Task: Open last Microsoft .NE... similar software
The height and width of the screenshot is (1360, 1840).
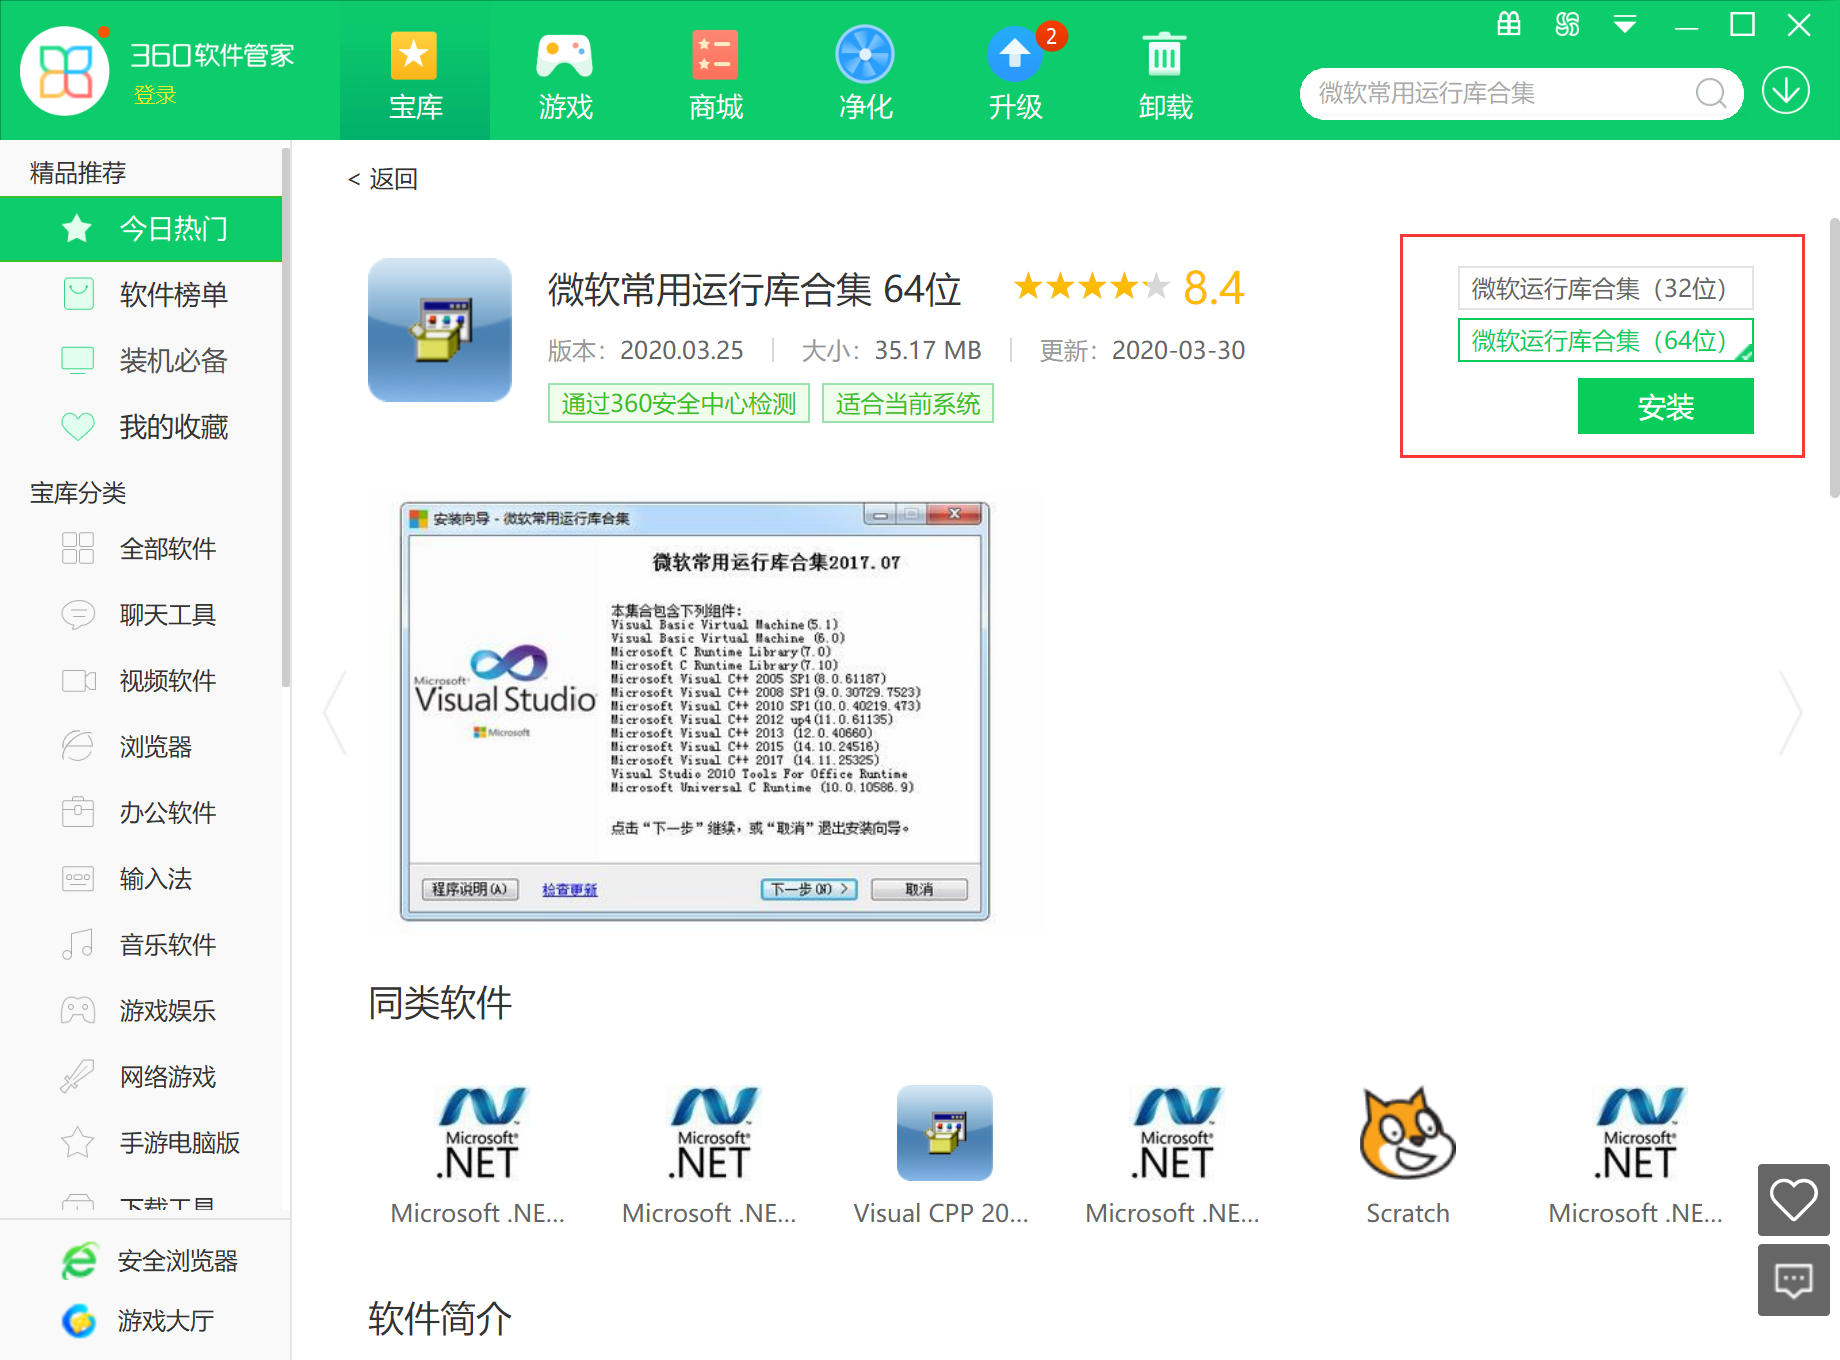Action: click(x=1637, y=1156)
